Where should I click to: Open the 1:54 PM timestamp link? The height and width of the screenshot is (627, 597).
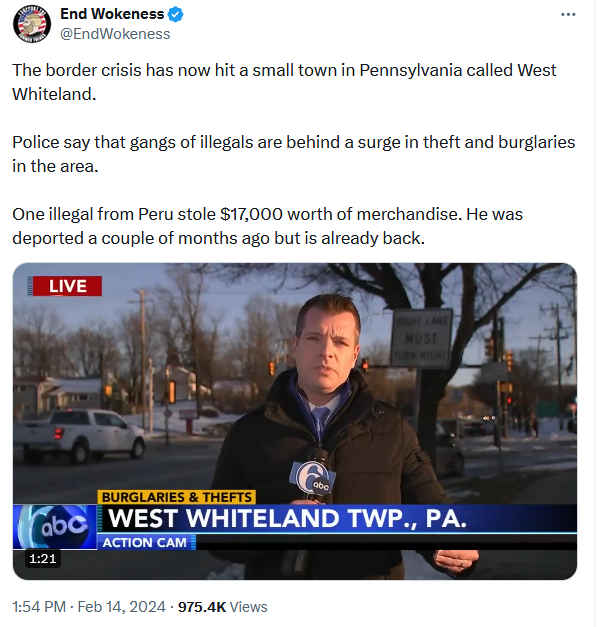tap(39, 607)
